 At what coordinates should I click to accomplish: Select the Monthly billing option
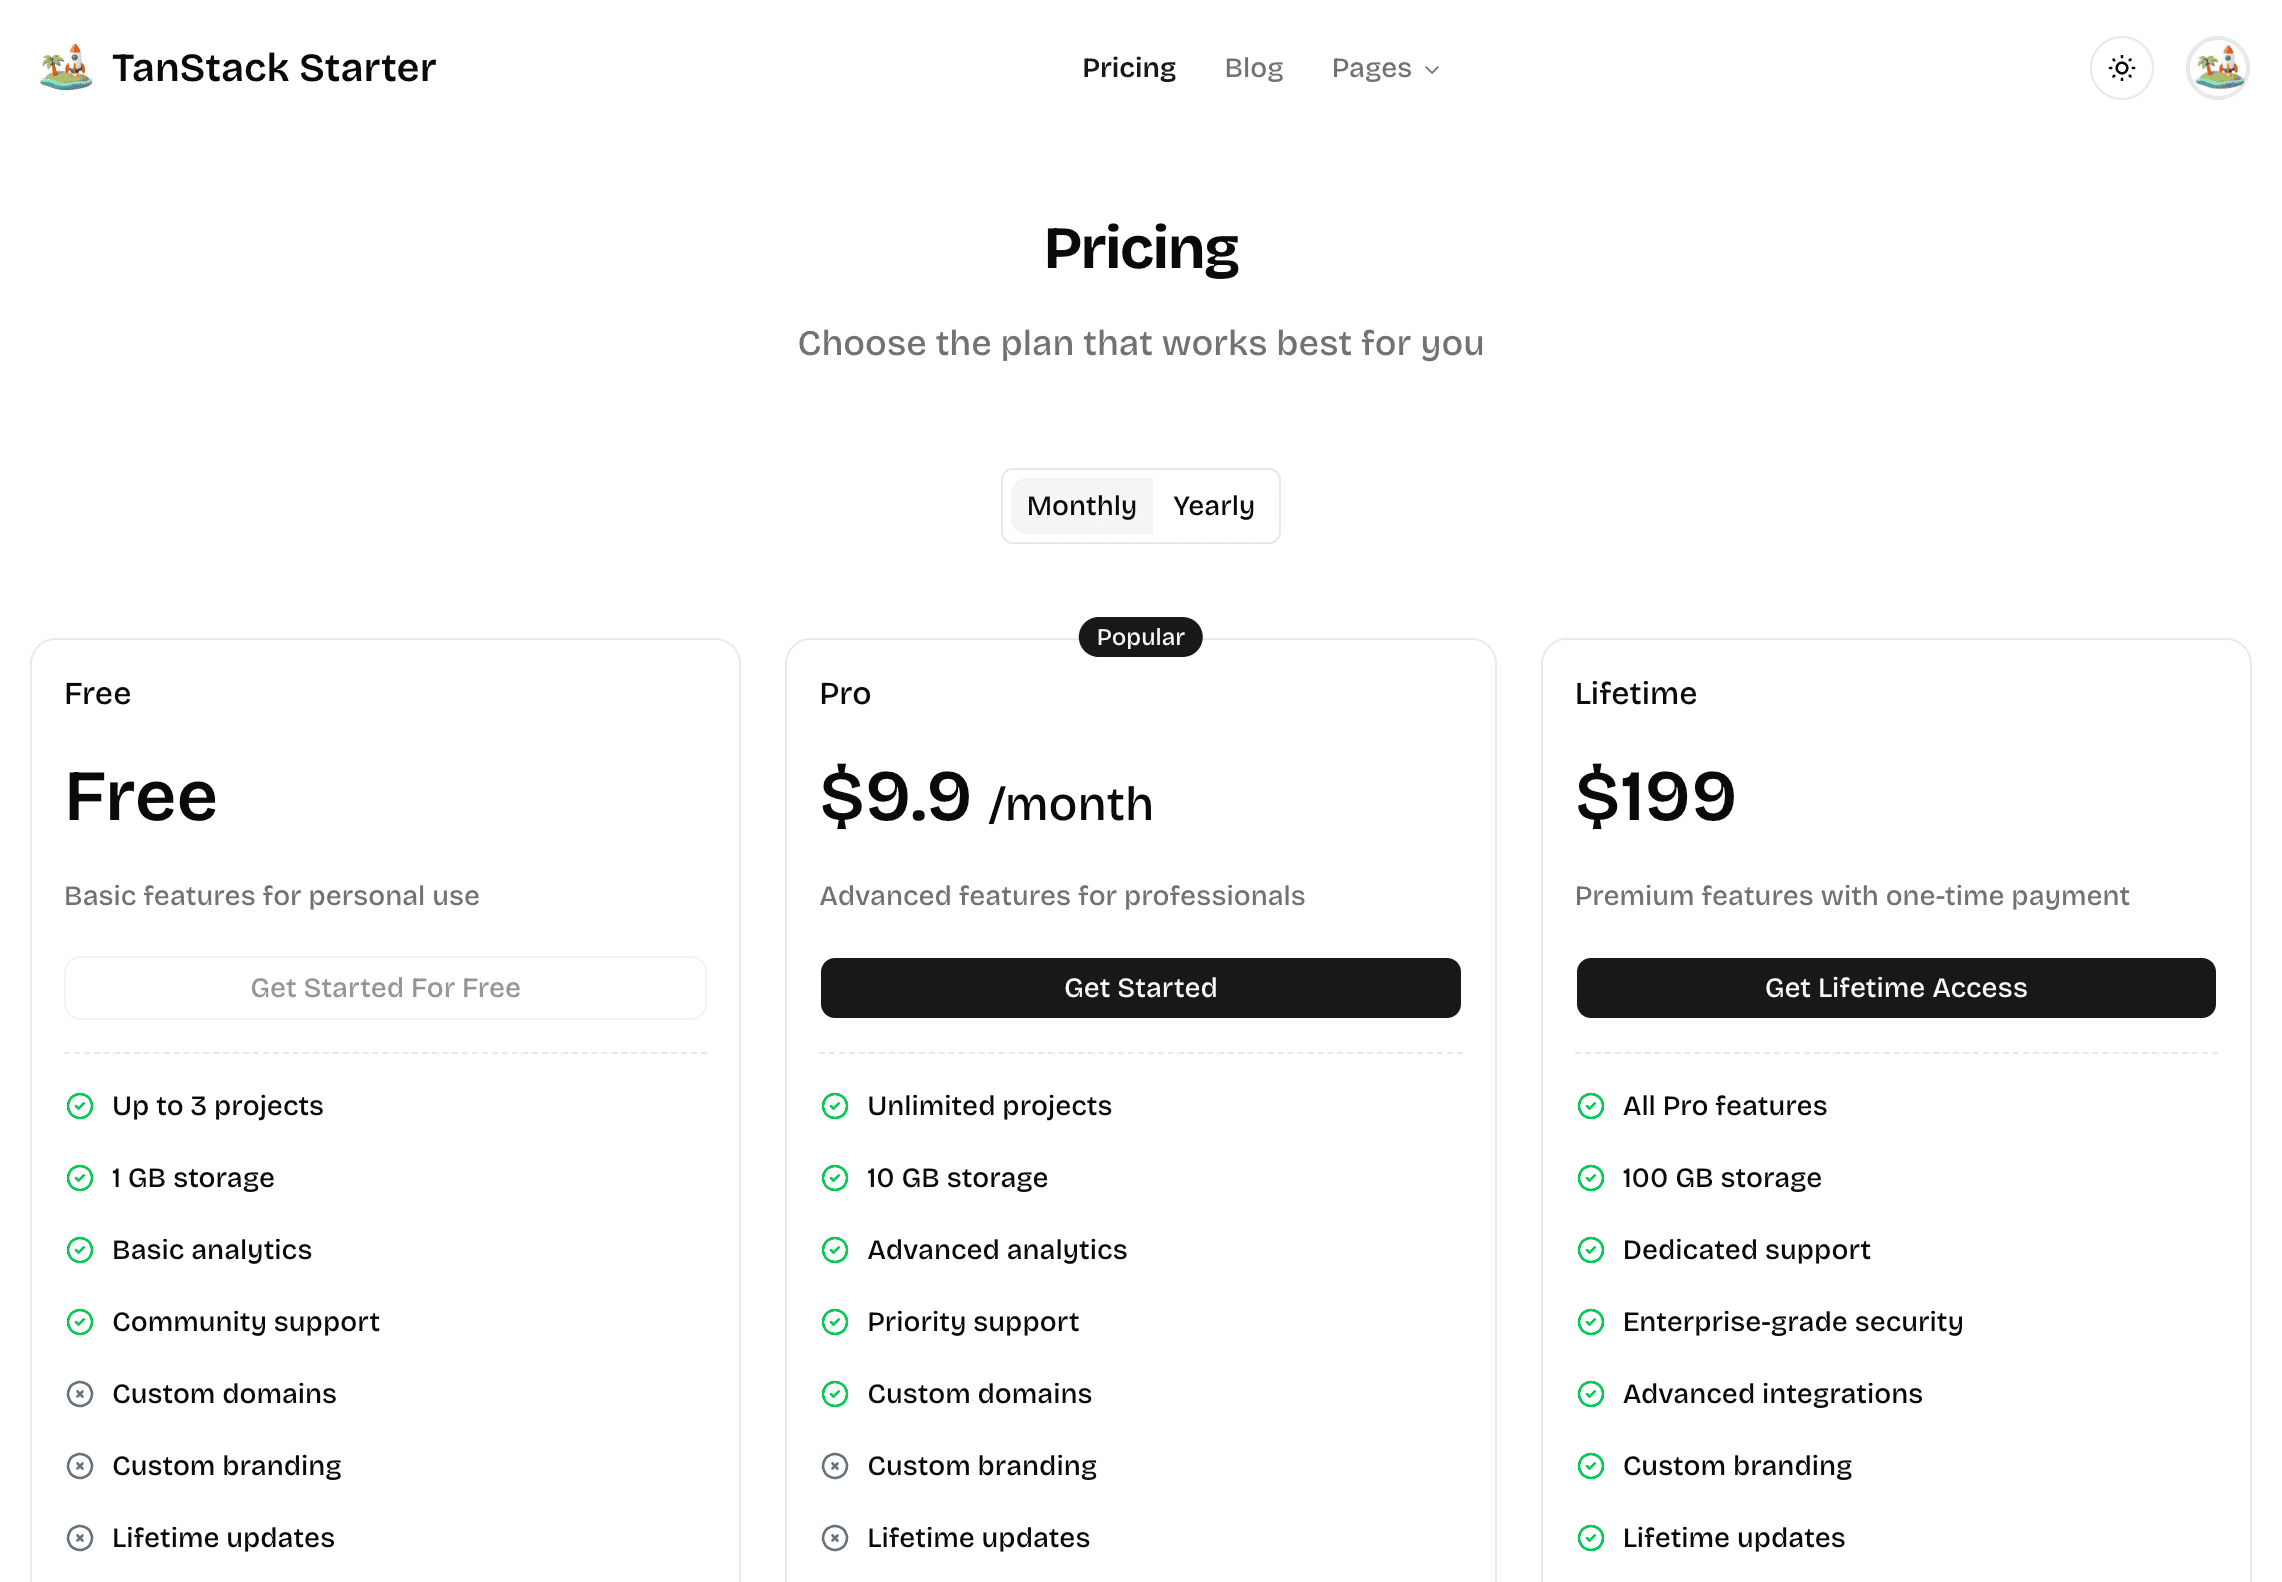click(x=1081, y=506)
